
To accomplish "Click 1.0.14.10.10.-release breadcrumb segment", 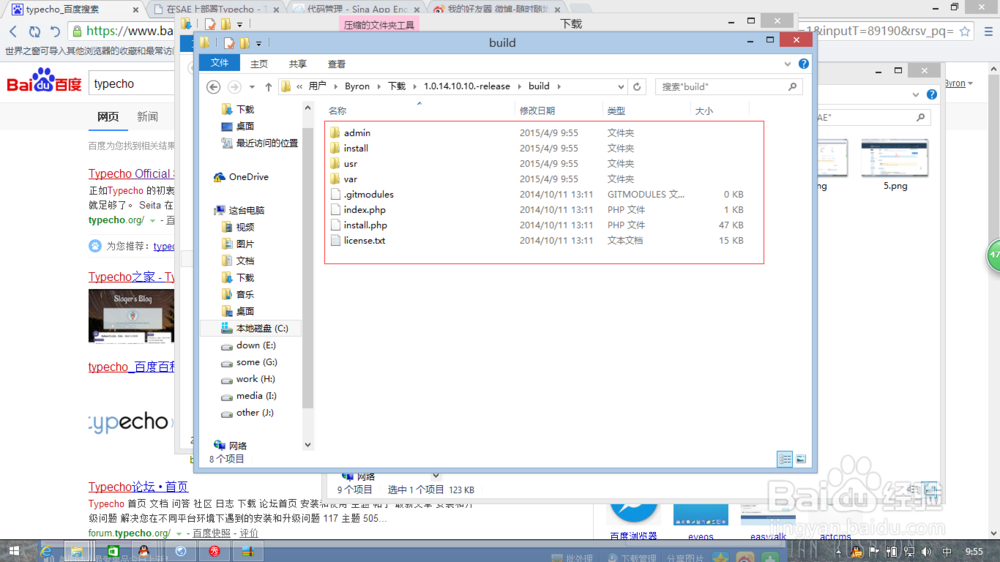I will point(467,87).
